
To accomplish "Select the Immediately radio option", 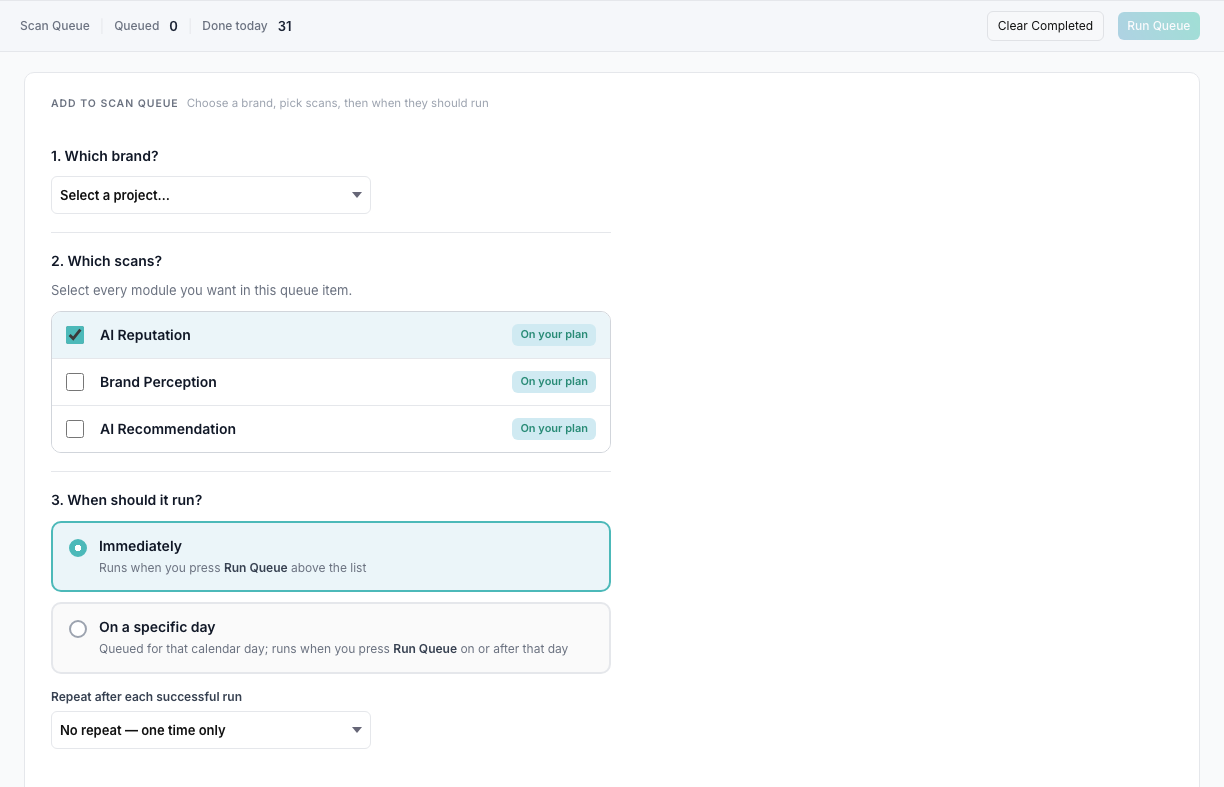I will tap(78, 548).
